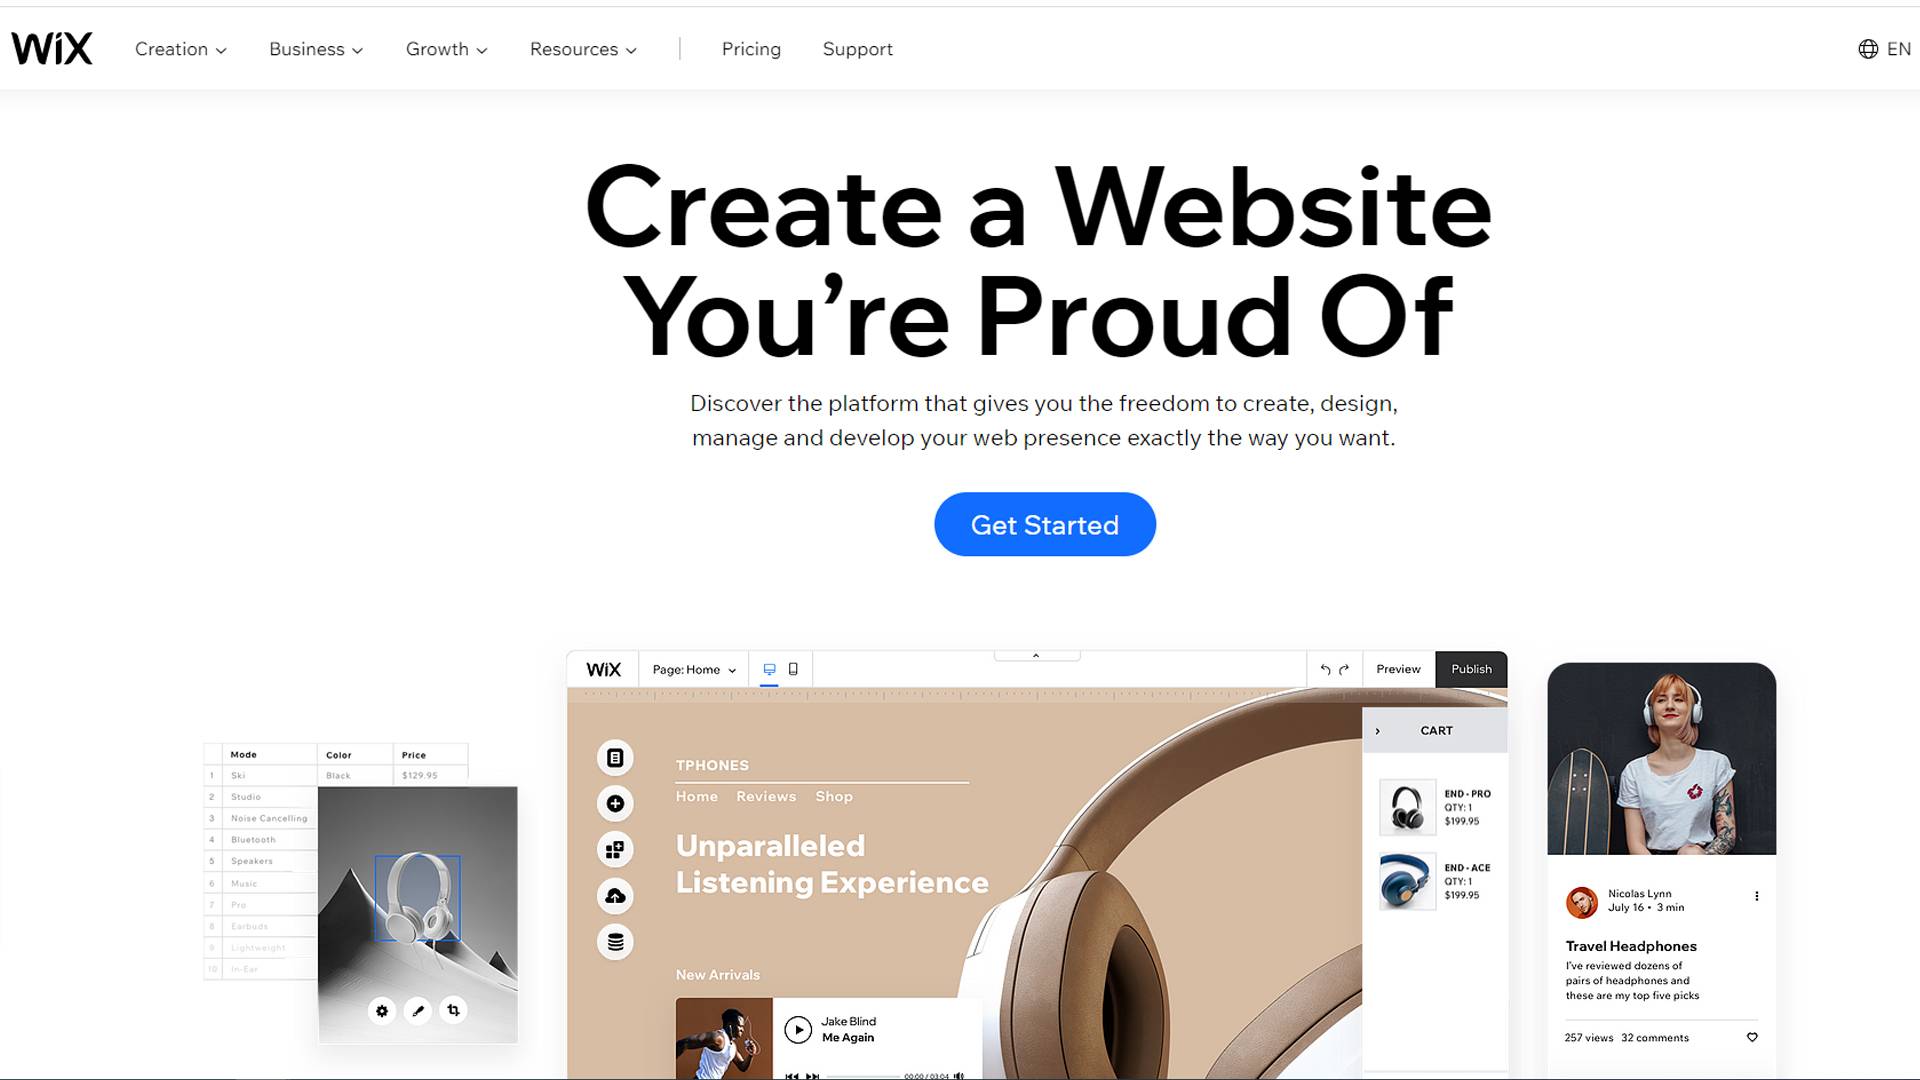Click the Add Elements icon in sidebar
The width and height of the screenshot is (1920, 1080).
click(x=615, y=803)
